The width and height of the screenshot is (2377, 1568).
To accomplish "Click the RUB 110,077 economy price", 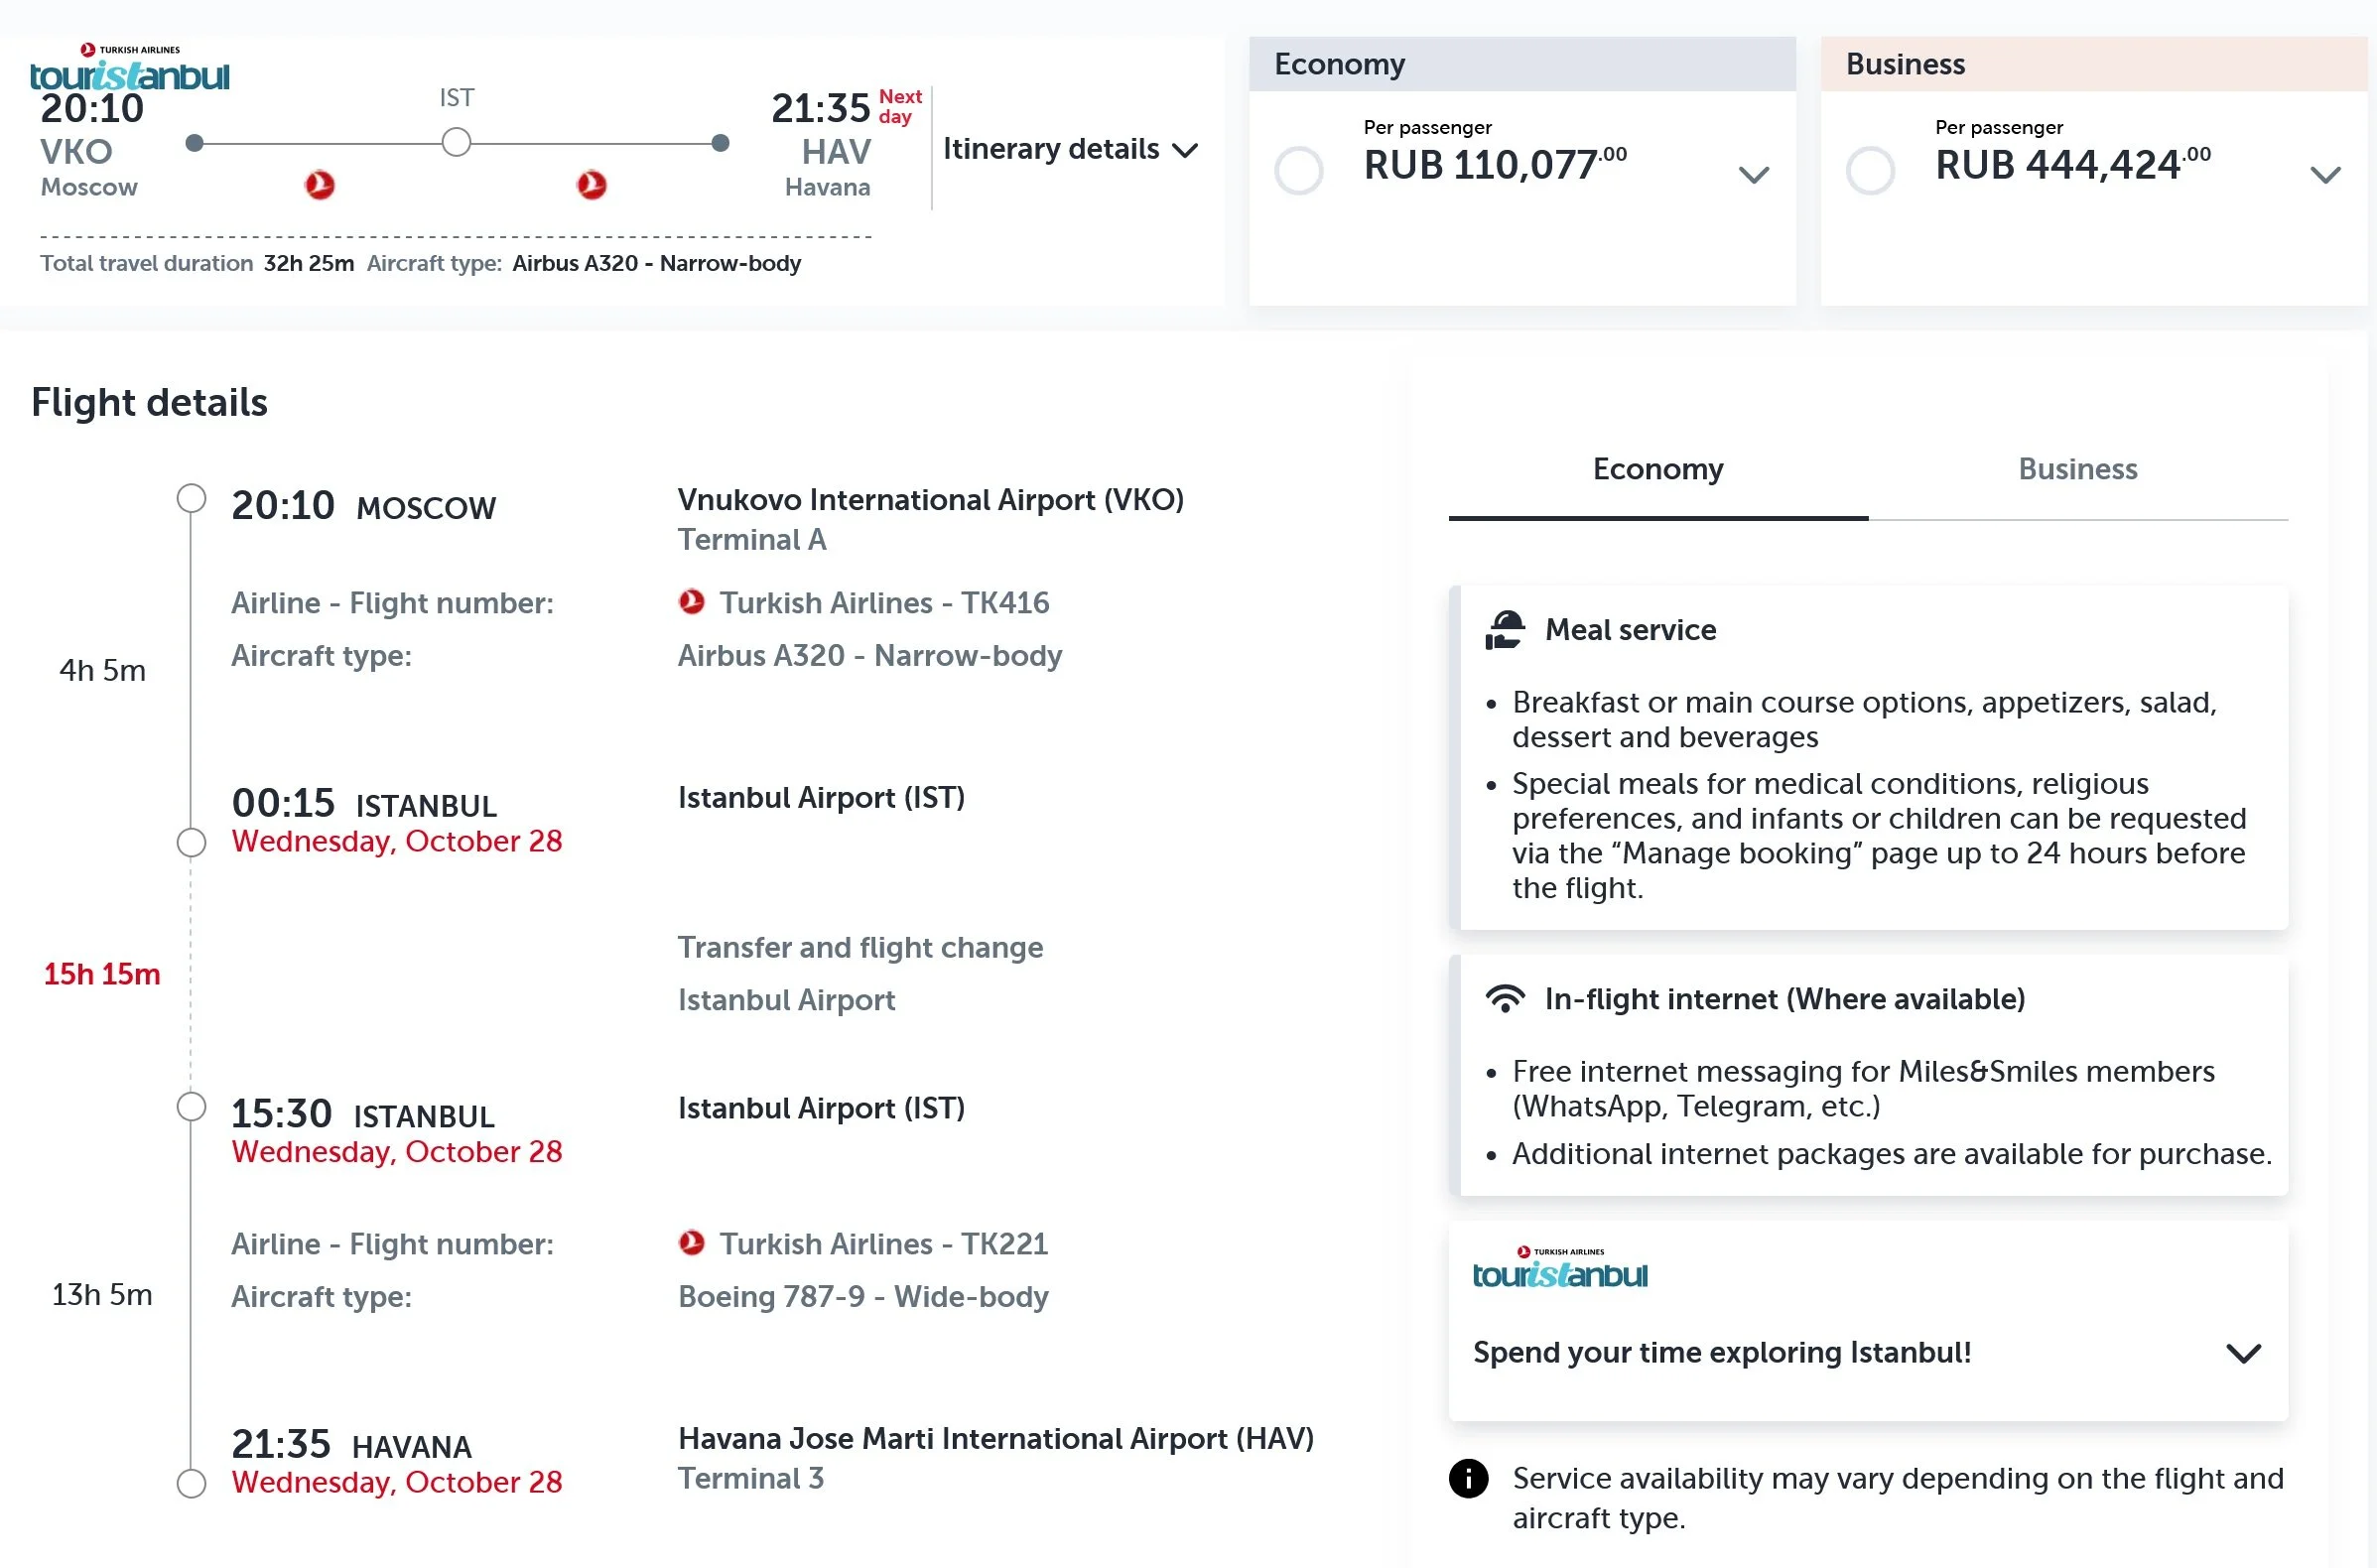I will [x=1495, y=165].
